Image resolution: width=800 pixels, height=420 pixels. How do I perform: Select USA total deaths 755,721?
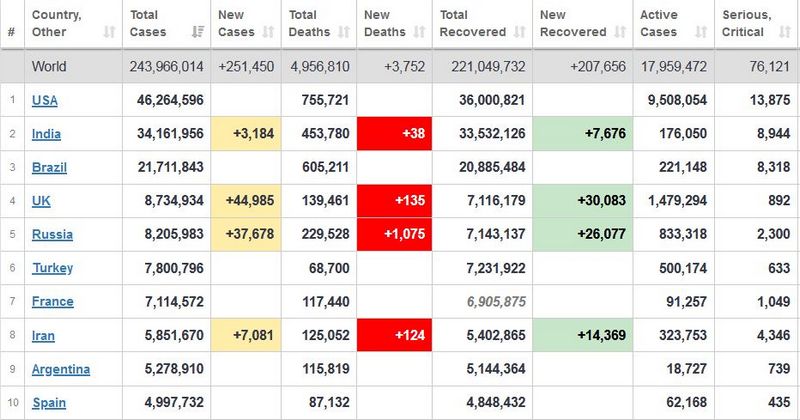[x=326, y=100]
